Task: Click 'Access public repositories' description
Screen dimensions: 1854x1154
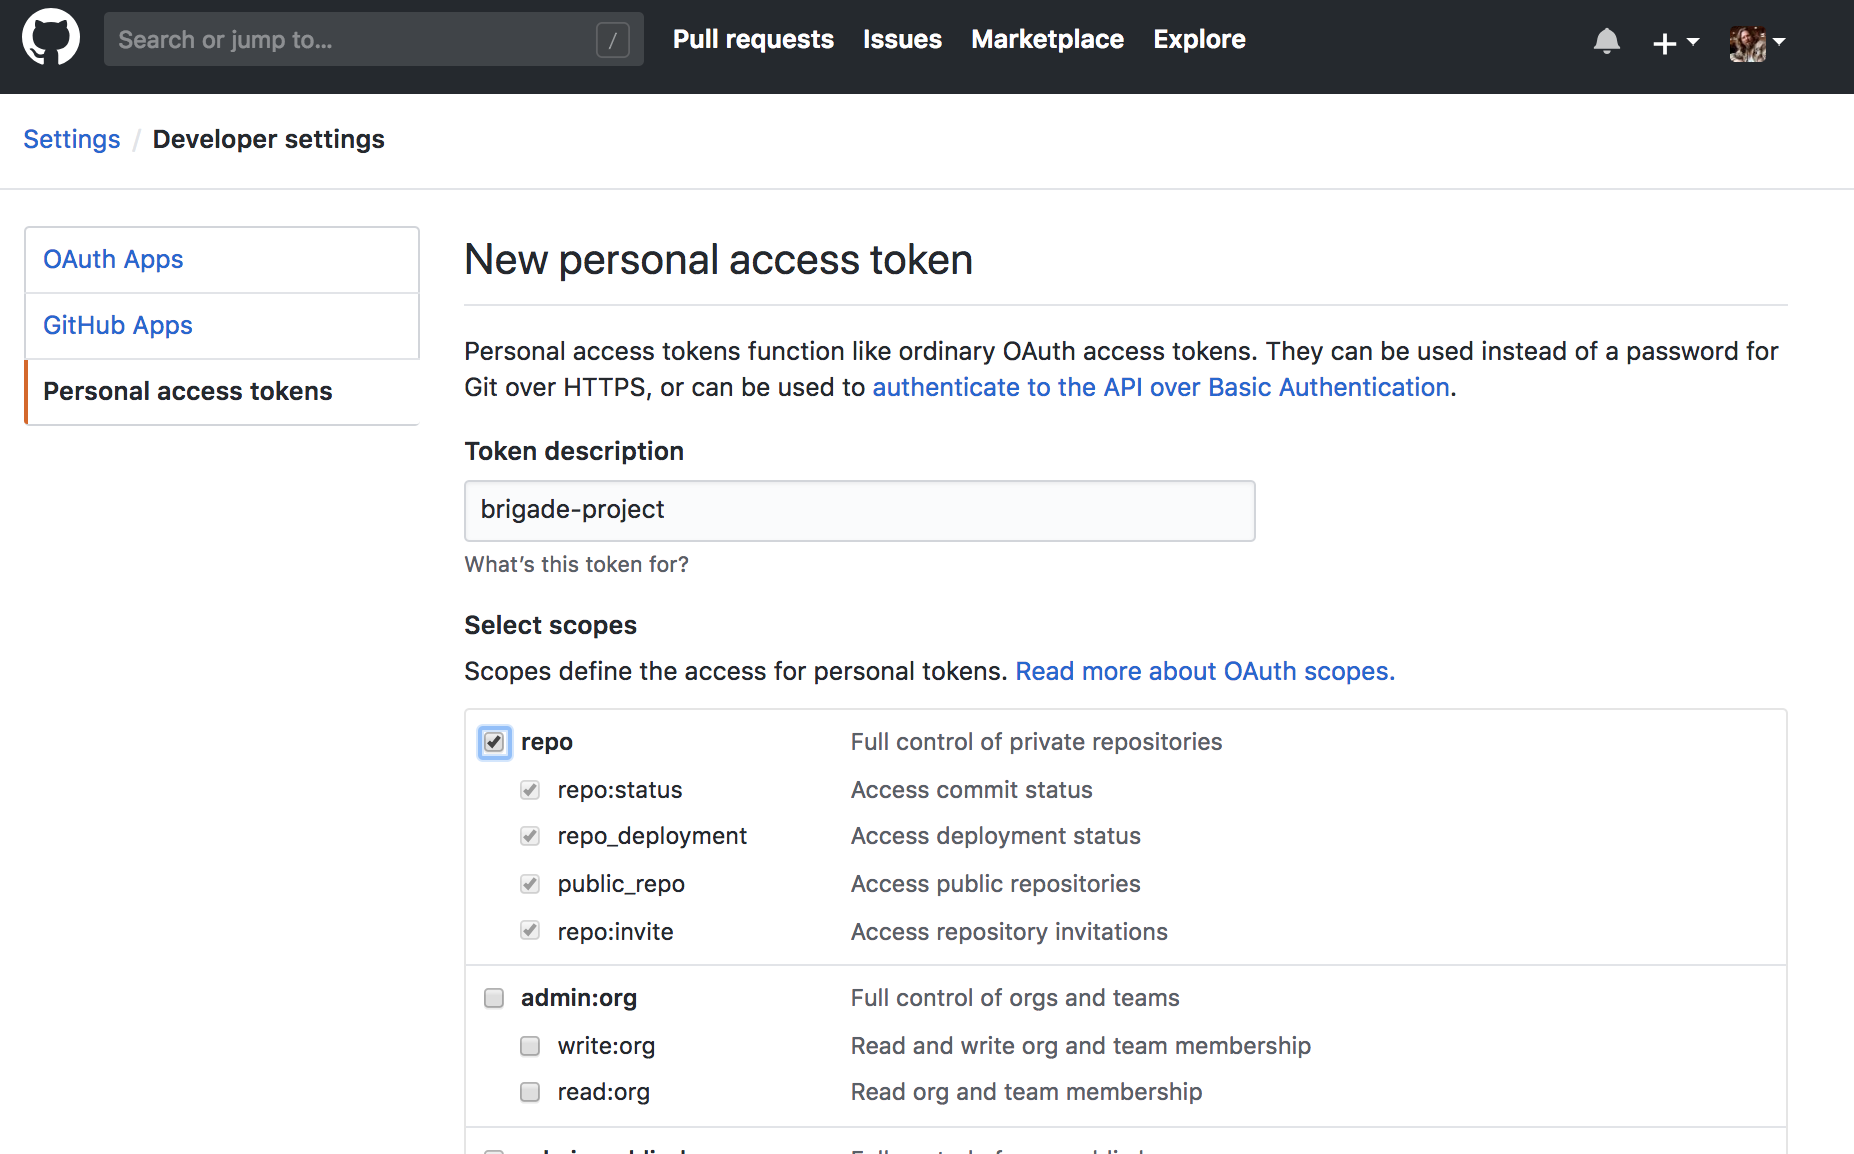Action: coord(995,884)
